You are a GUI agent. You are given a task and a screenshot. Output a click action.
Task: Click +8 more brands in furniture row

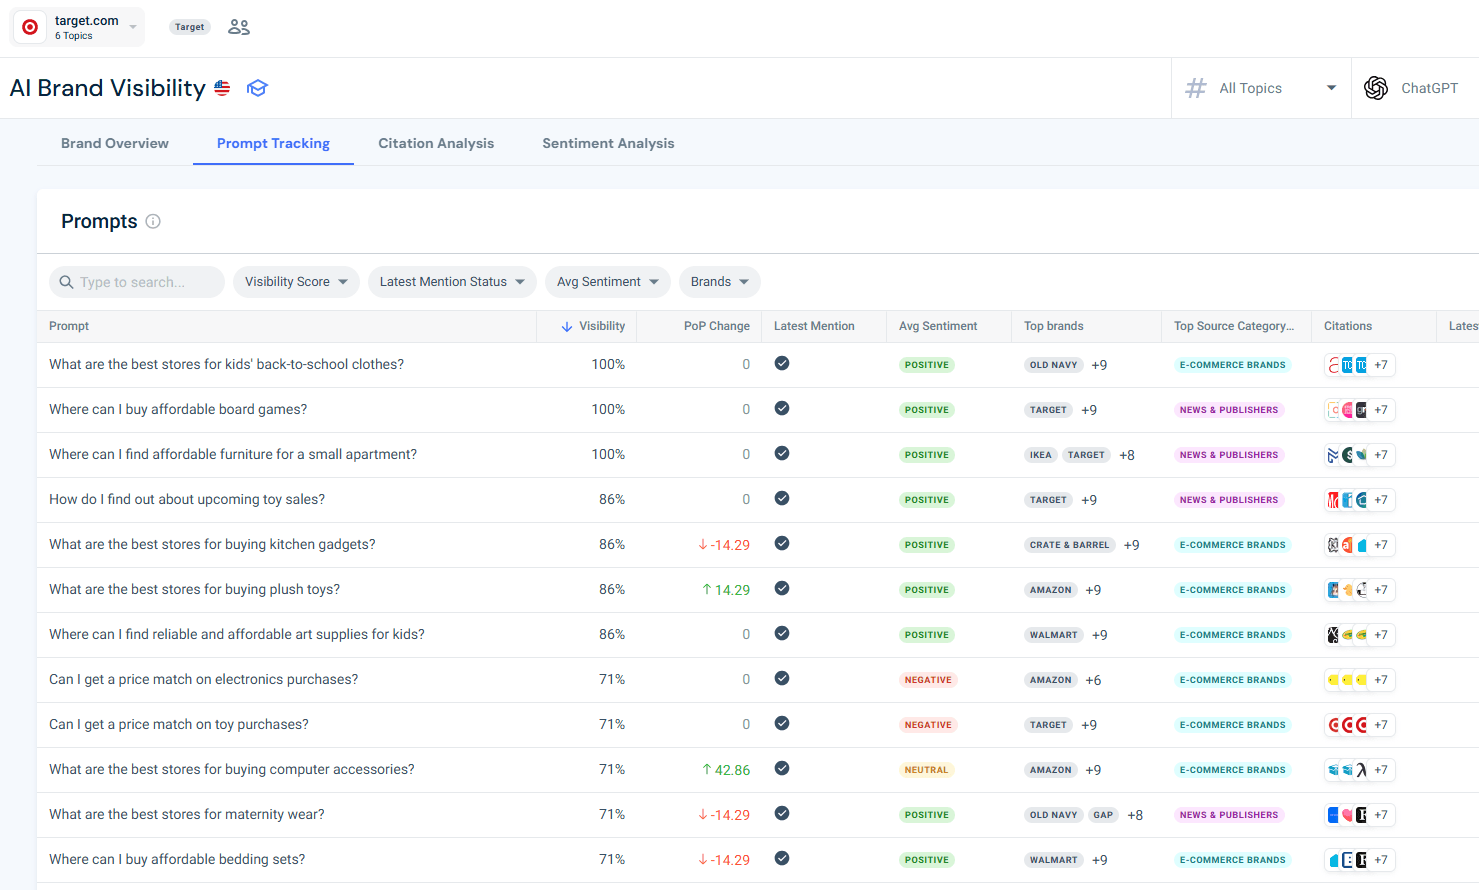(1127, 455)
